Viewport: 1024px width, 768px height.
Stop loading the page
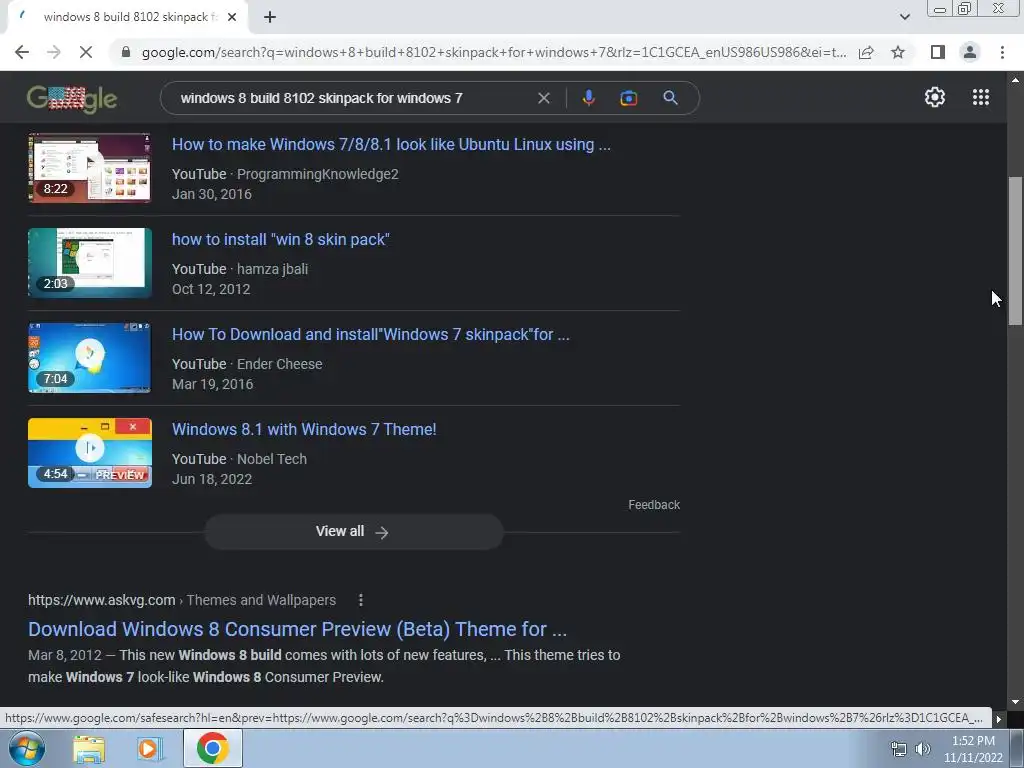86,52
